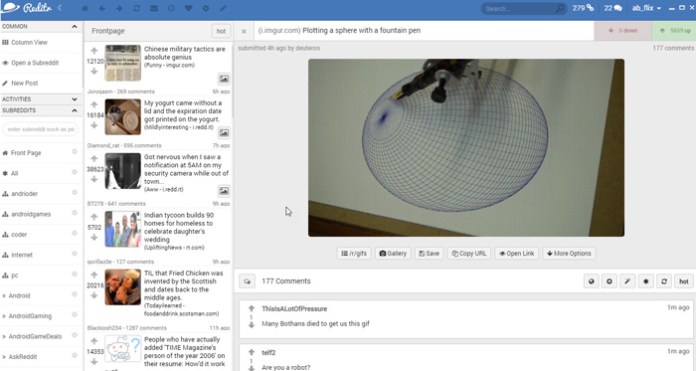696x371 pixels.
Task: Upvote the Chinese military tactics post
Action: (94, 51)
